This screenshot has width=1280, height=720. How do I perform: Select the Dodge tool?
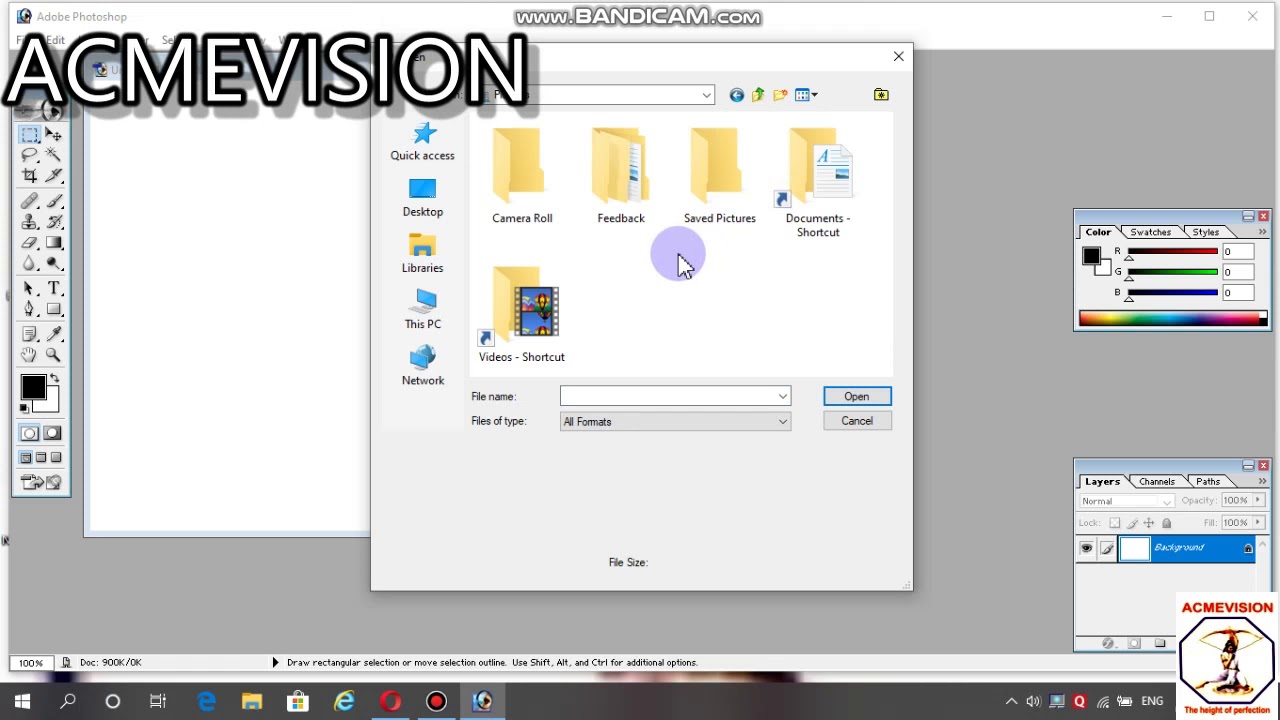pos(53,263)
